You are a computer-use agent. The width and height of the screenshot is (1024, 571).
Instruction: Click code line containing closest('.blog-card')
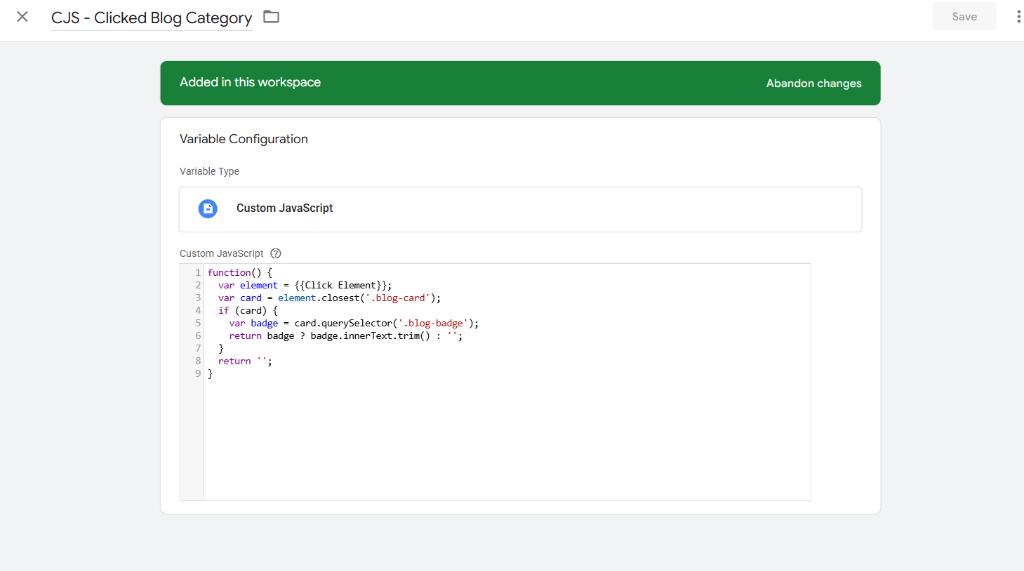click(x=329, y=298)
